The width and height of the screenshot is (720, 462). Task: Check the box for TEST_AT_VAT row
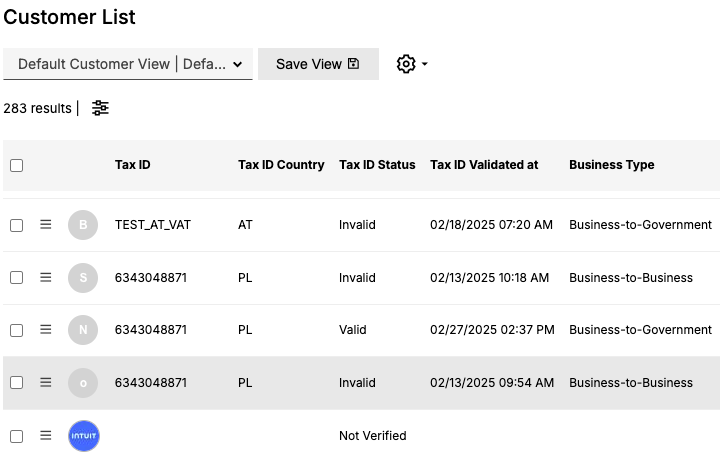tap(17, 225)
